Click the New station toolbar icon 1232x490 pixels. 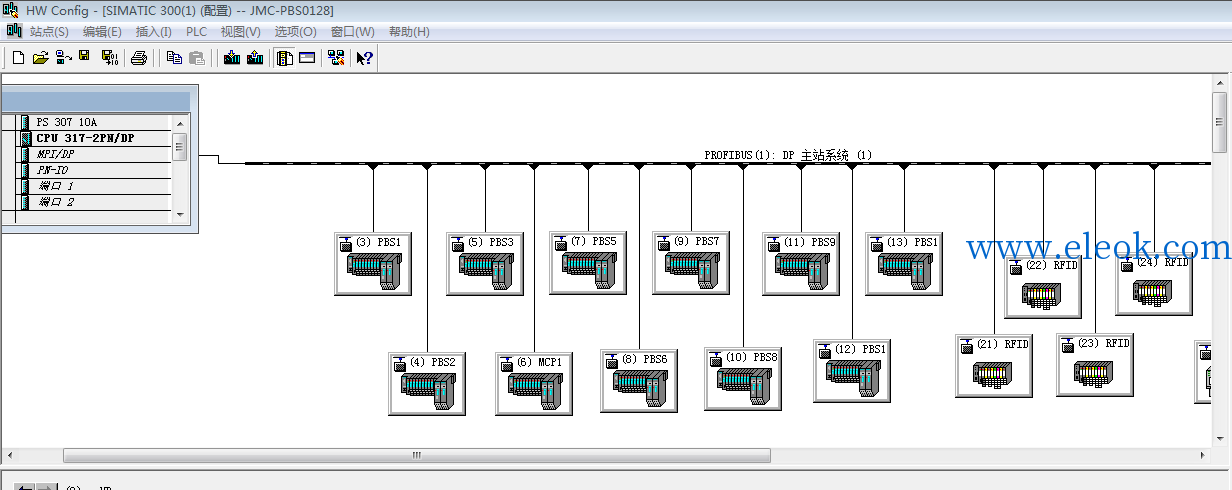point(18,58)
